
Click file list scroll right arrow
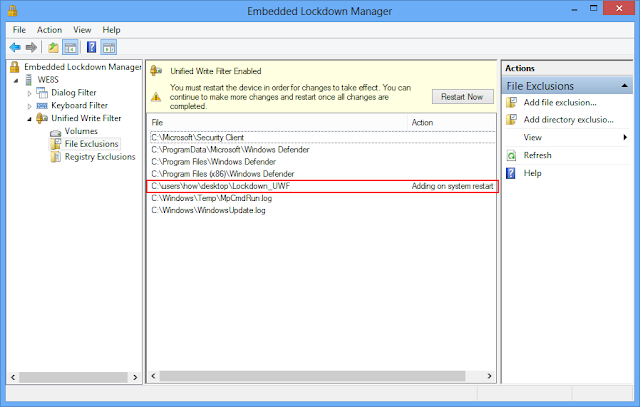(489, 376)
